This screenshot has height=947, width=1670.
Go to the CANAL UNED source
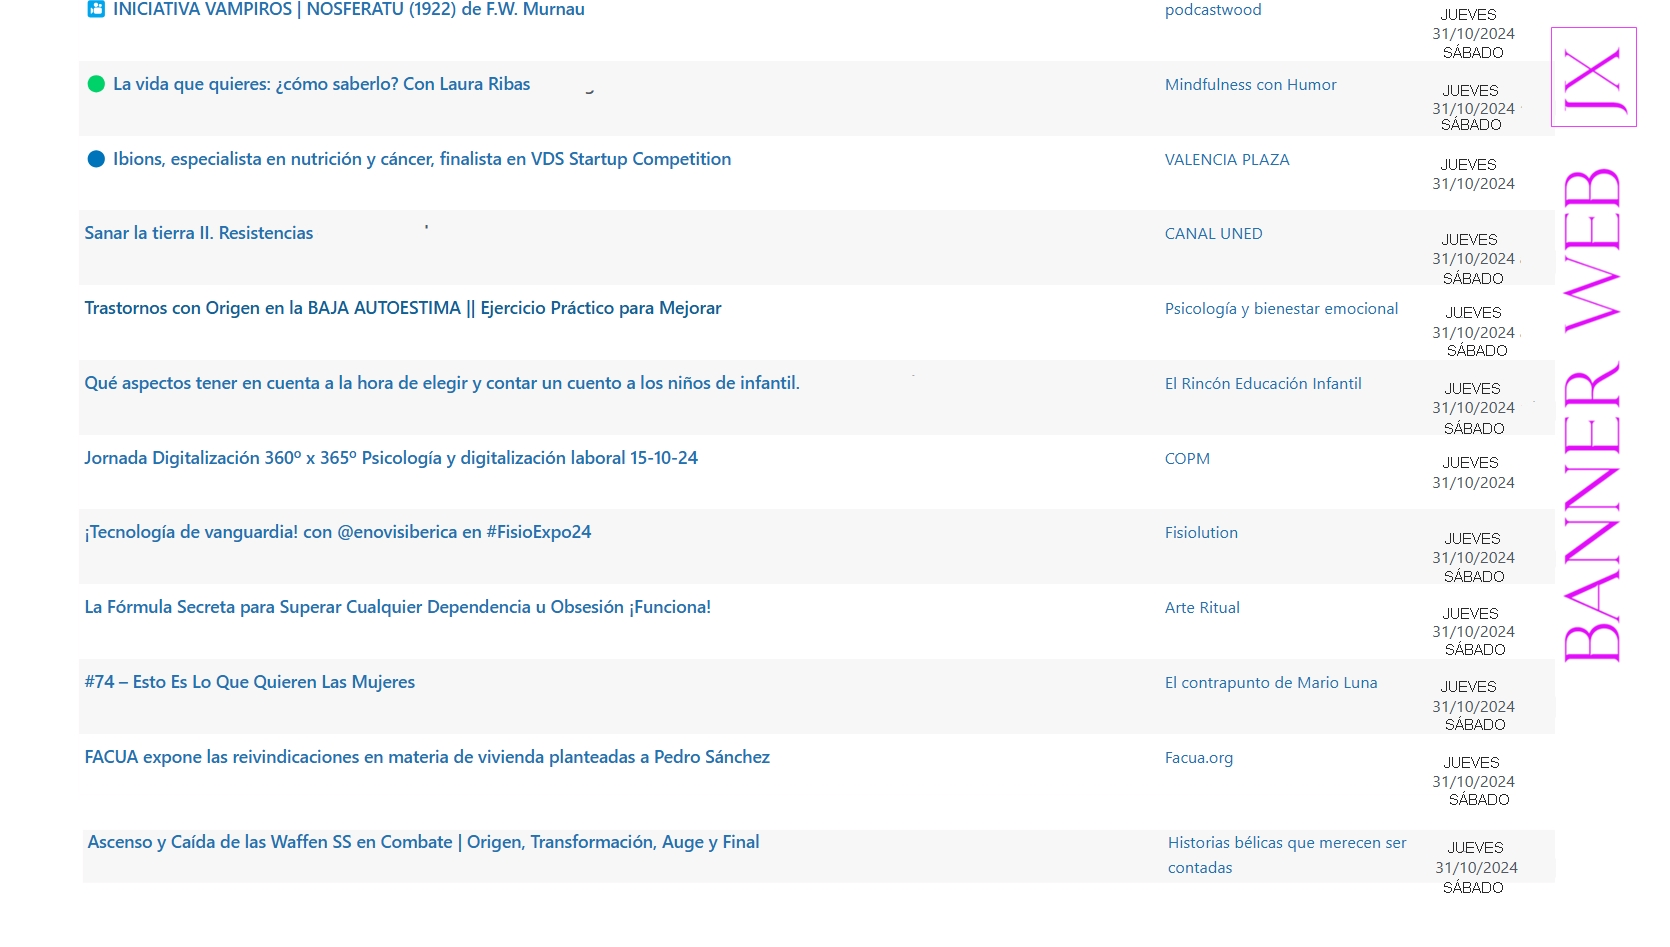[x=1213, y=234]
